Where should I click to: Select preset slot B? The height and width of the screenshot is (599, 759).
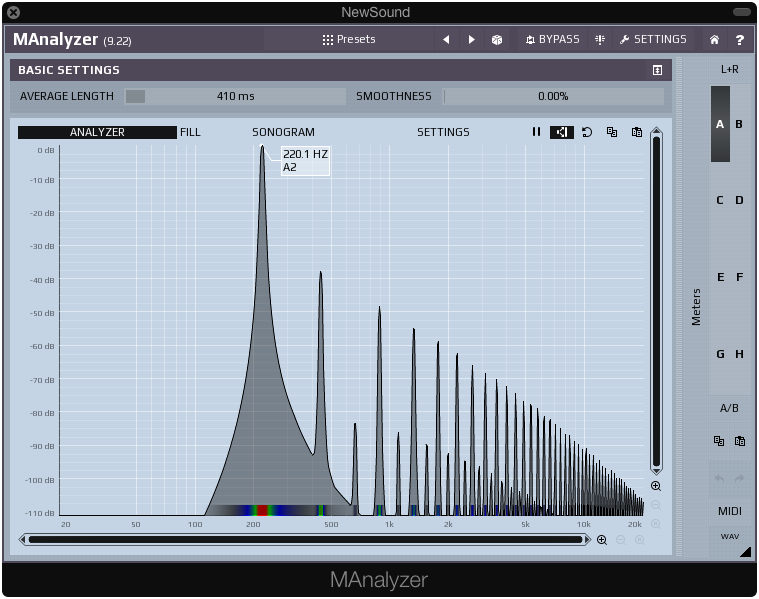pyautogui.click(x=739, y=124)
